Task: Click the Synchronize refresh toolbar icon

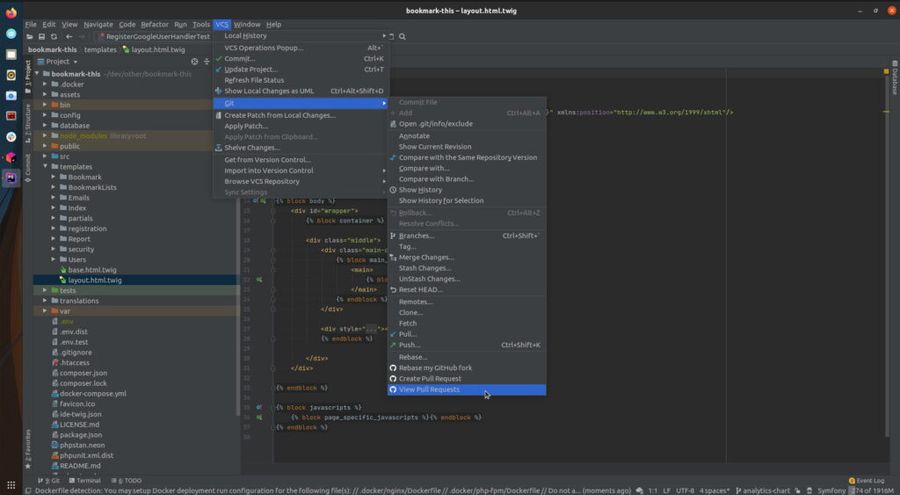Action: point(56,36)
